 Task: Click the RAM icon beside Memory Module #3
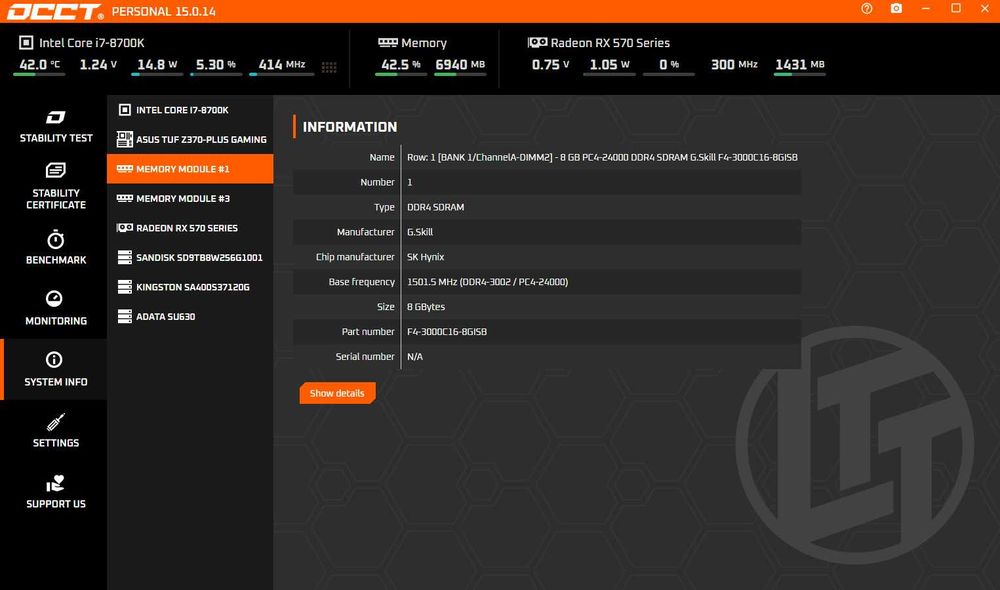(125, 198)
